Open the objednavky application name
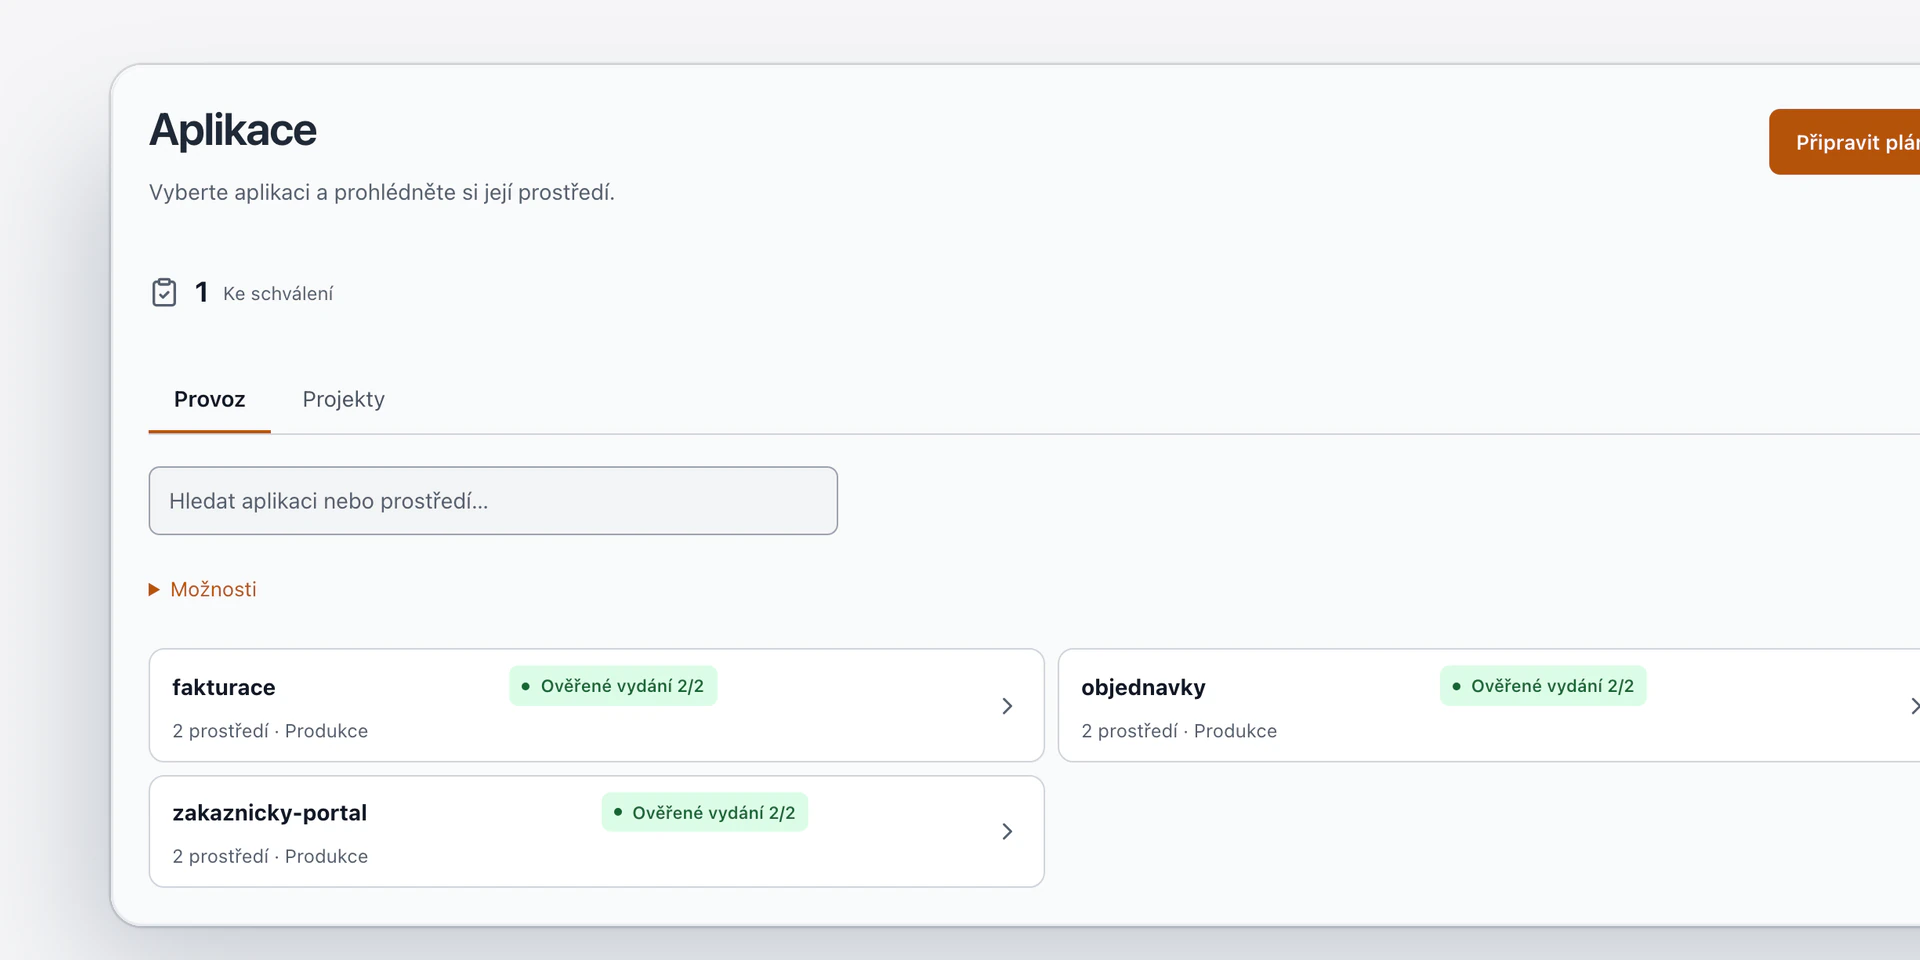This screenshot has height=960, width=1920. [x=1143, y=687]
